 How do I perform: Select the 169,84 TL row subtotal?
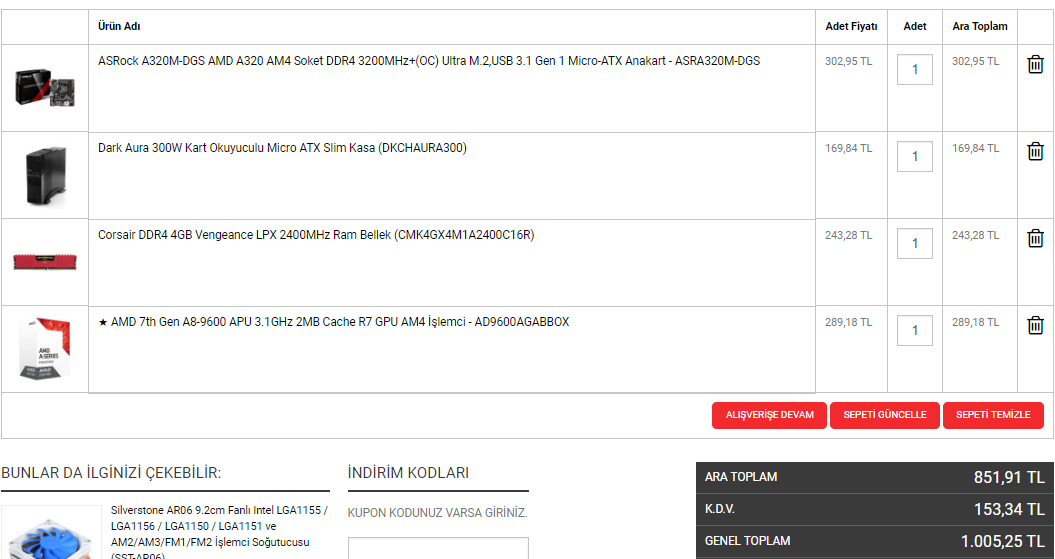(x=976, y=148)
